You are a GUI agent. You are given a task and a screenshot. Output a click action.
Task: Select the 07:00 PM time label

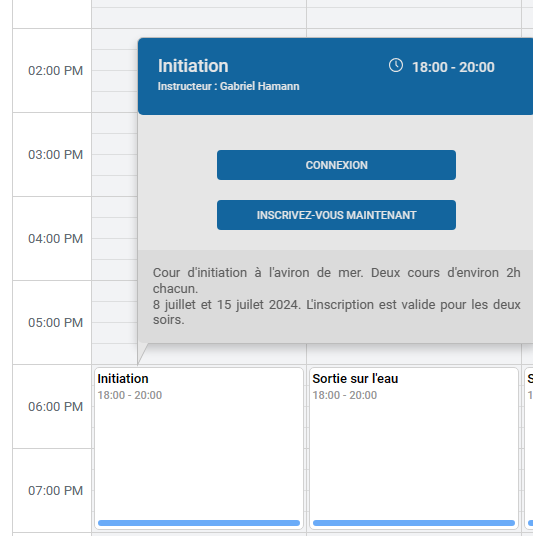(x=55, y=491)
